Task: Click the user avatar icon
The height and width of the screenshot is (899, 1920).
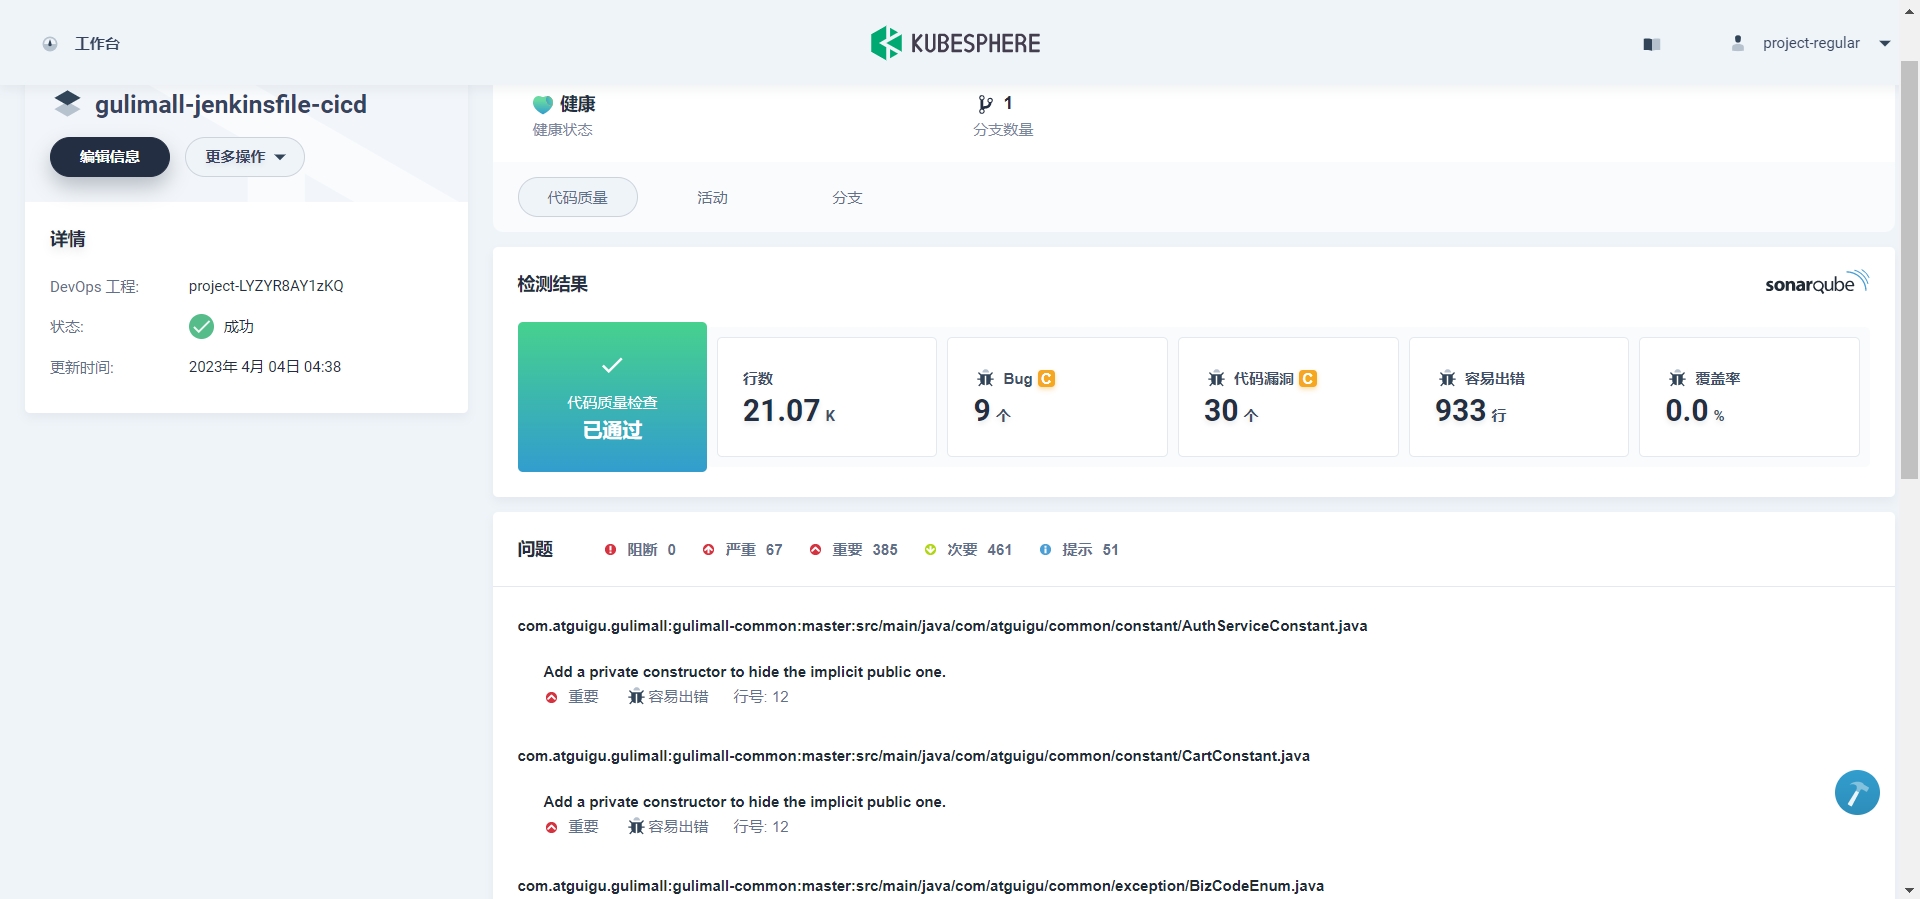Action: [x=1738, y=43]
